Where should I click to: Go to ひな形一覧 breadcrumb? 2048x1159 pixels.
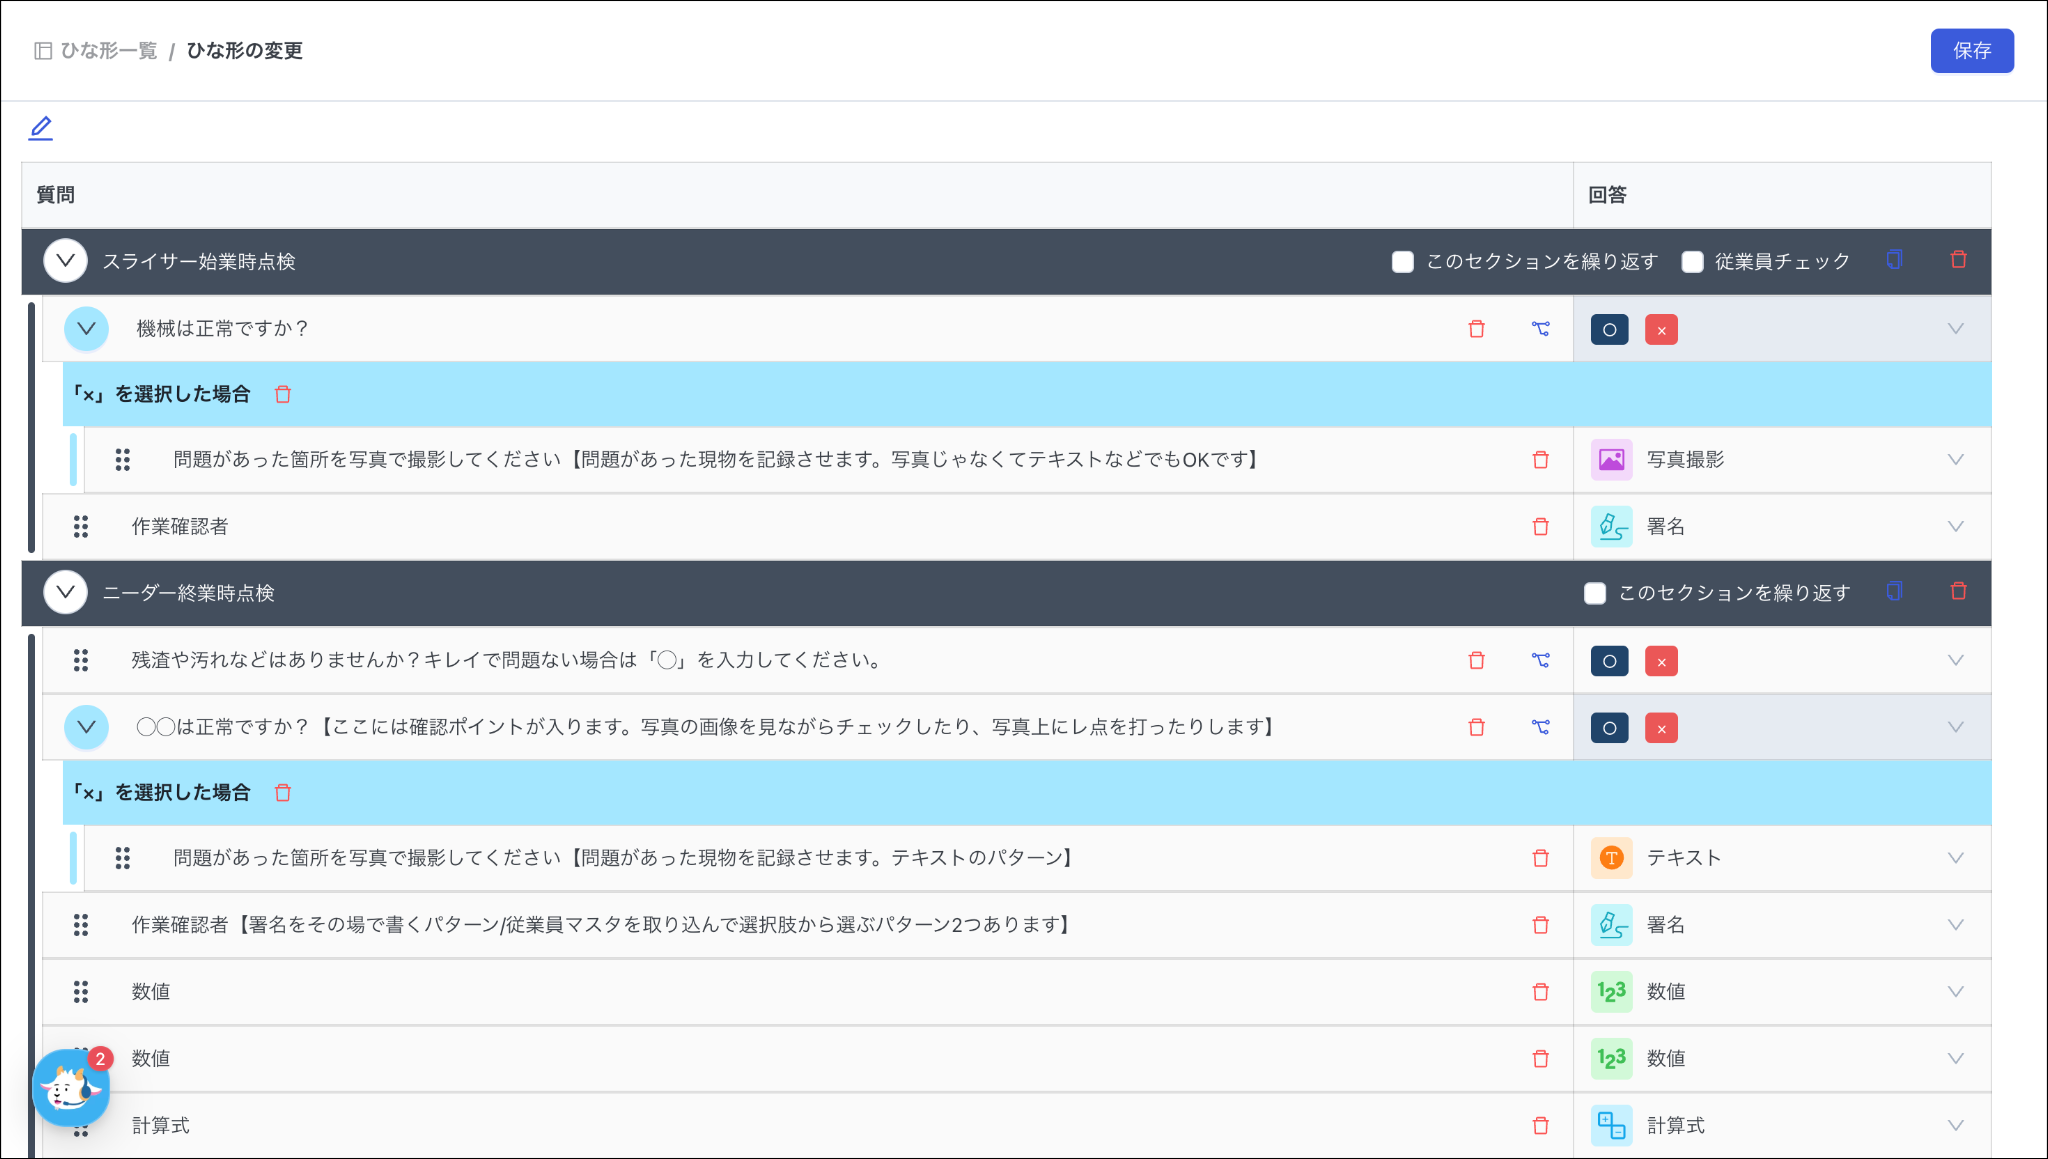coord(109,51)
